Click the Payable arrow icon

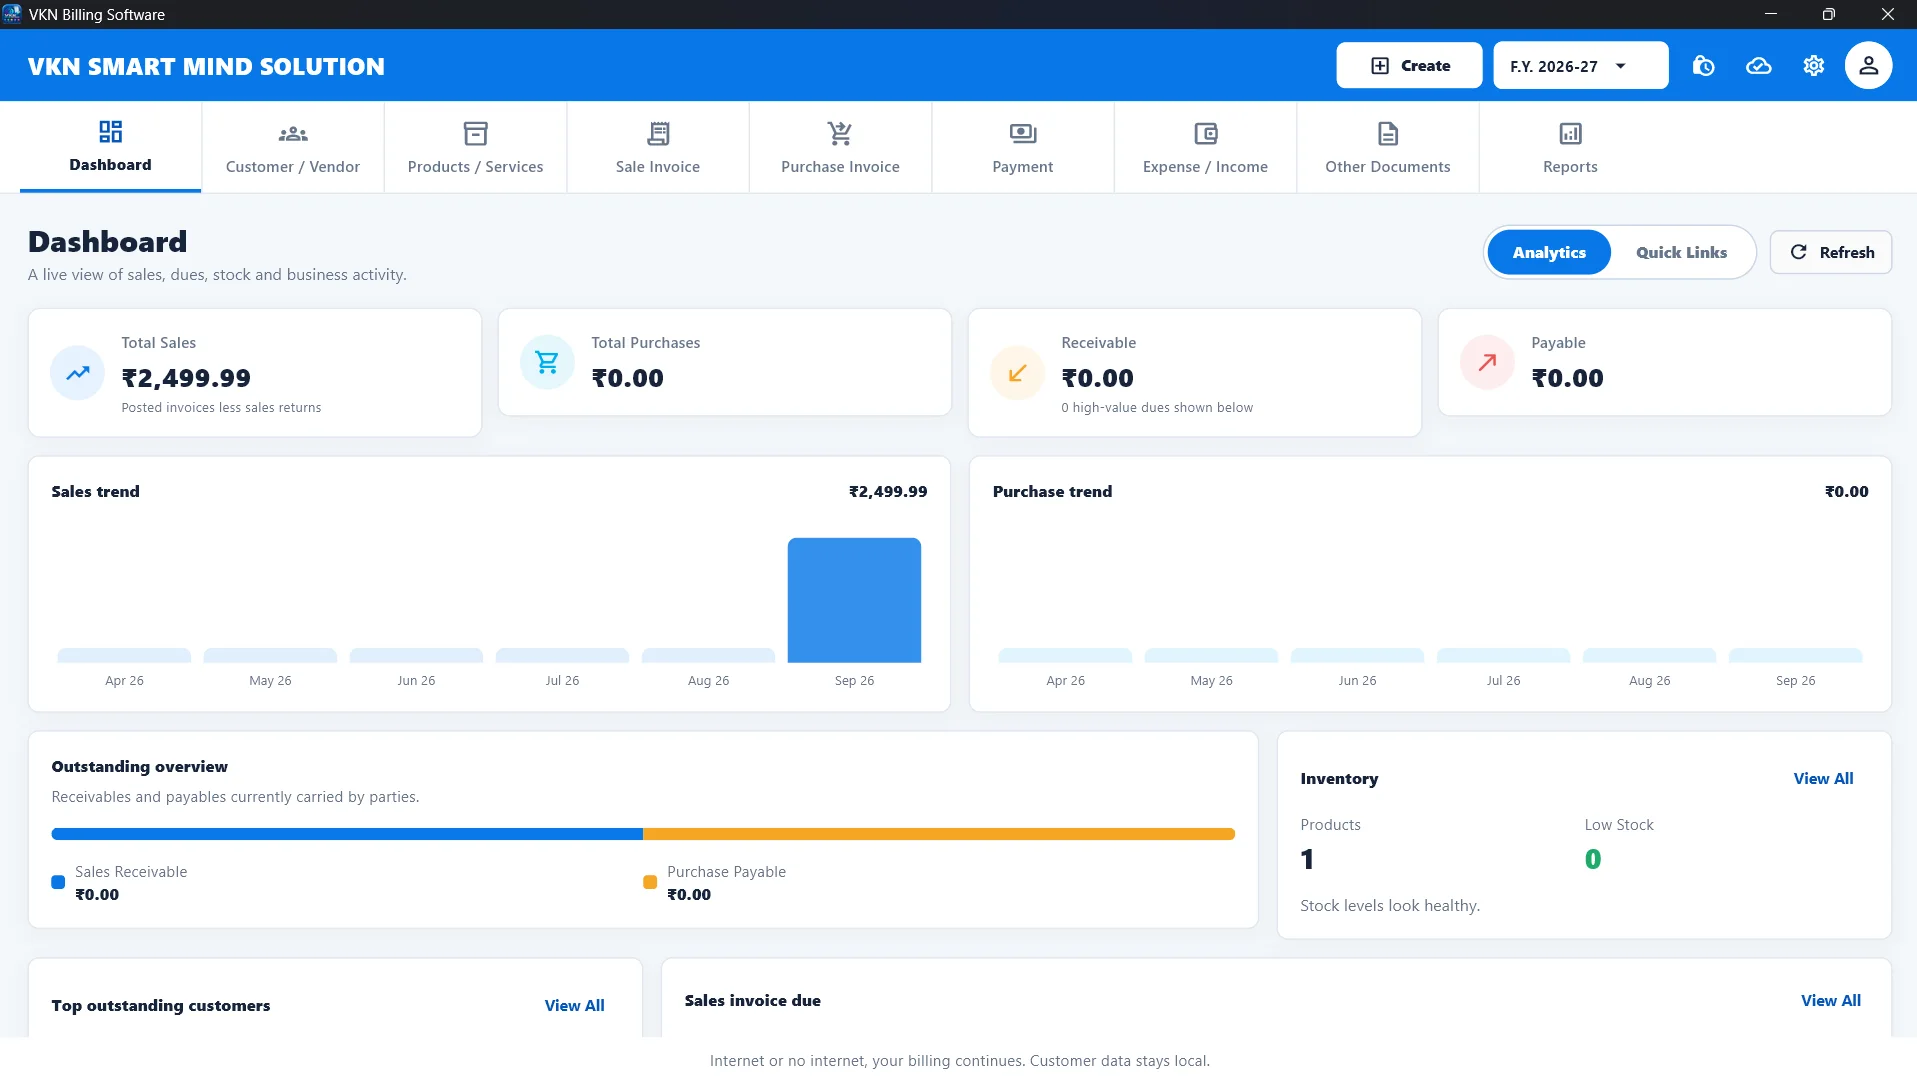pos(1487,362)
